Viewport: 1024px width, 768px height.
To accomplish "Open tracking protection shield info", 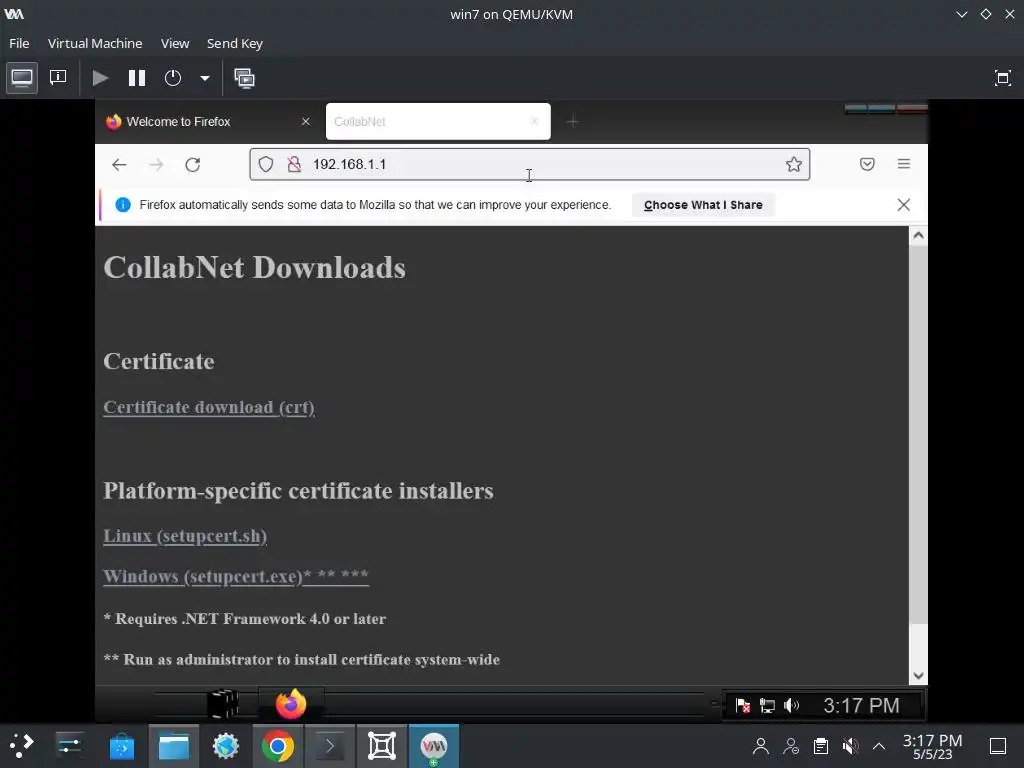I will [x=266, y=164].
